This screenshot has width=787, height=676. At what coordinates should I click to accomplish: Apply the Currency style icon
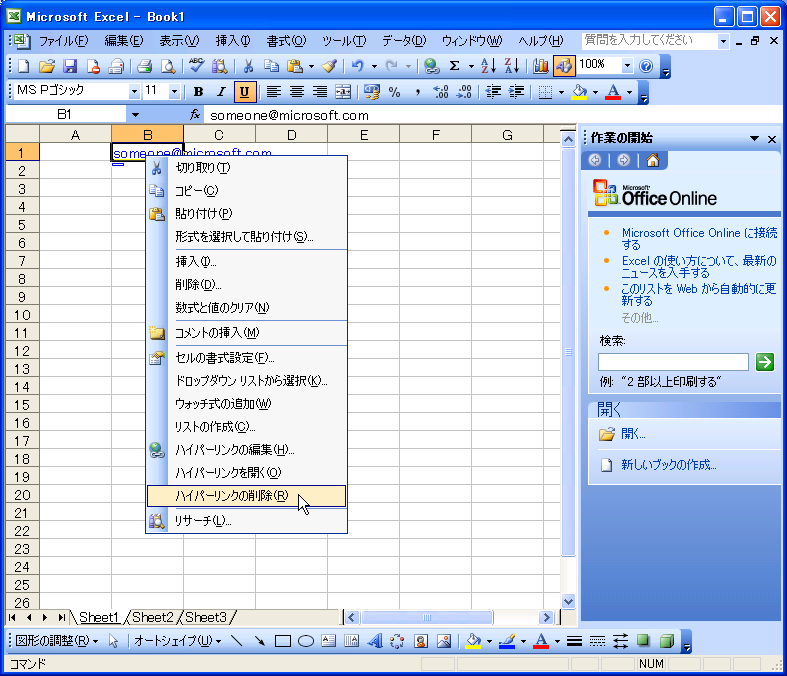372,92
